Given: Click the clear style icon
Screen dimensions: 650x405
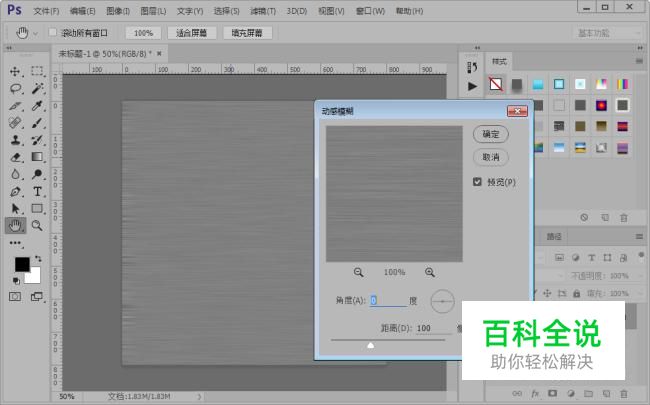Looking at the screenshot, I should tap(584, 217).
